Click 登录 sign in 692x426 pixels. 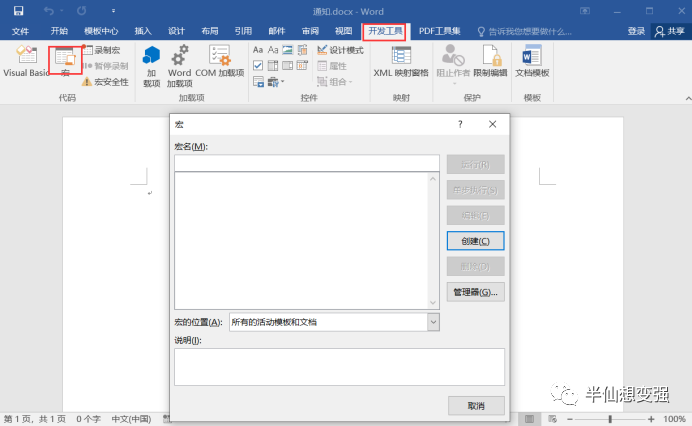(636, 31)
